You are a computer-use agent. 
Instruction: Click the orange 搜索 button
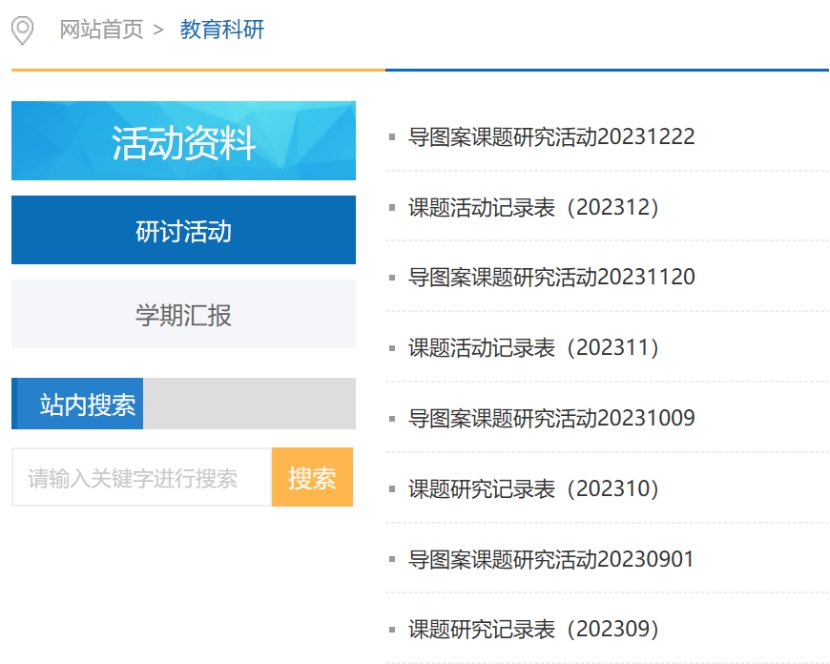pyautogui.click(x=312, y=477)
